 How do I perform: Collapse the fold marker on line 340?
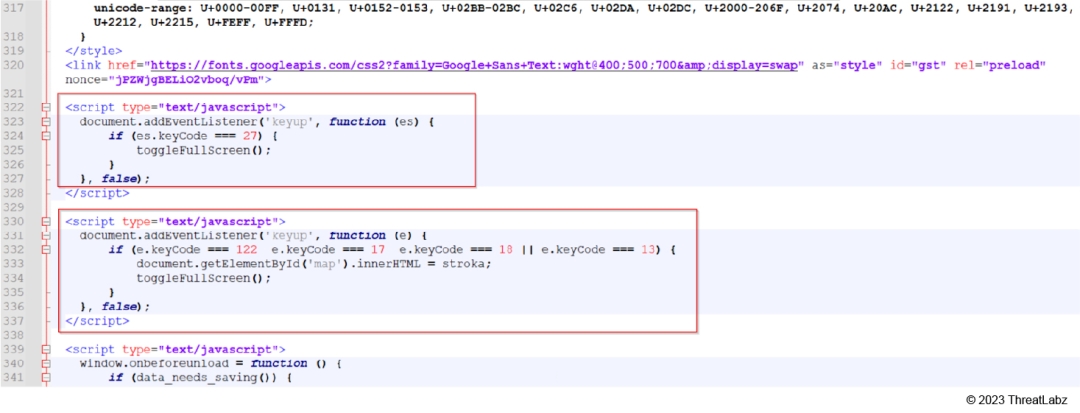[x=45, y=363]
